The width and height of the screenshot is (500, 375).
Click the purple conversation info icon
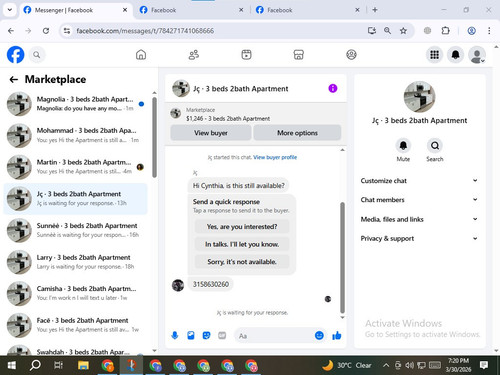[x=333, y=88]
